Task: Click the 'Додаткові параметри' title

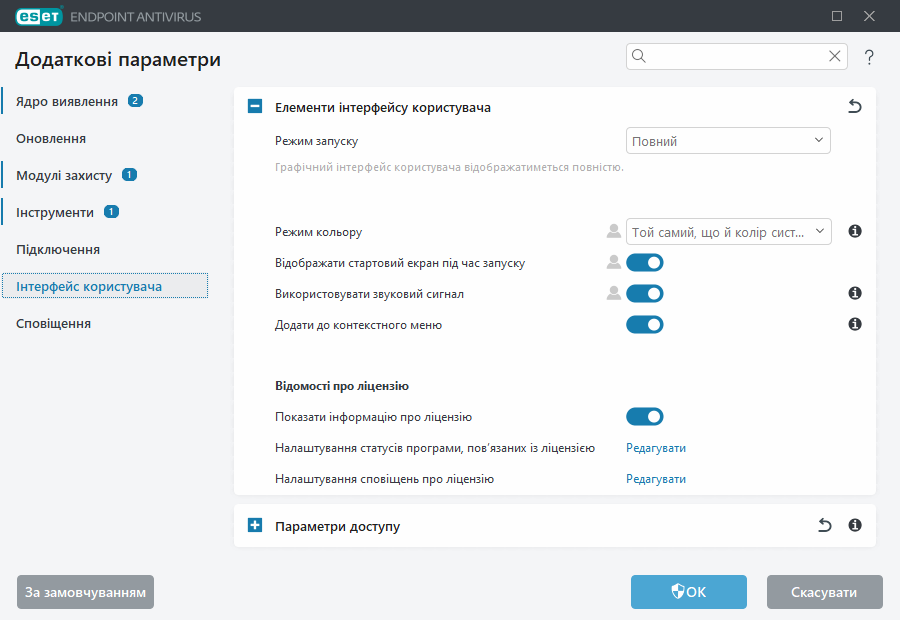Action: [x=118, y=60]
